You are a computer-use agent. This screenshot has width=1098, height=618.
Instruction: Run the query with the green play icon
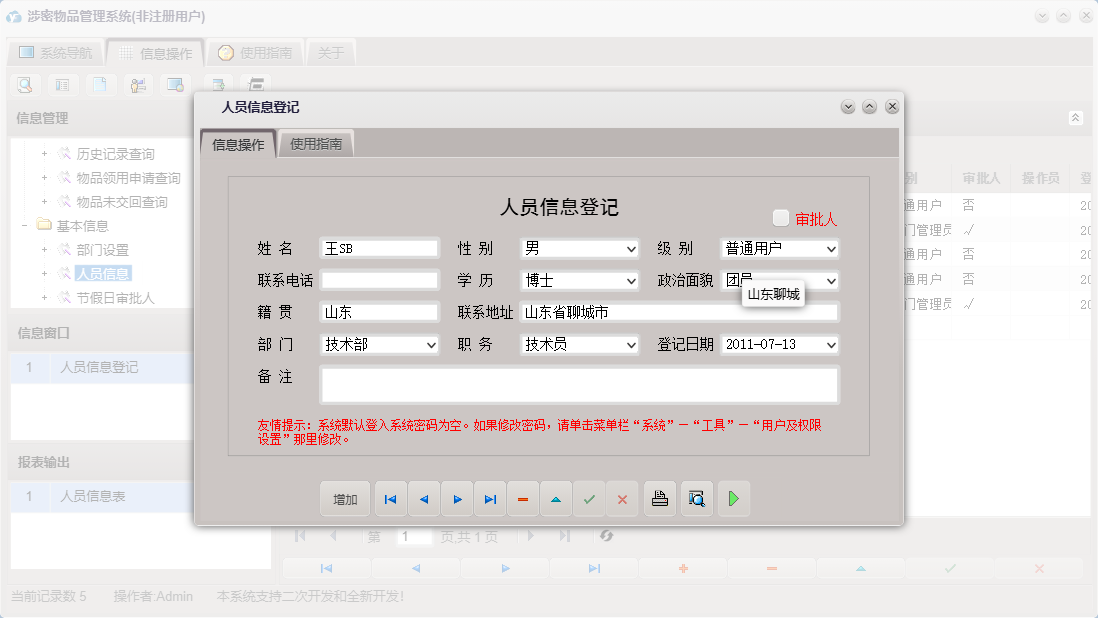coord(733,499)
